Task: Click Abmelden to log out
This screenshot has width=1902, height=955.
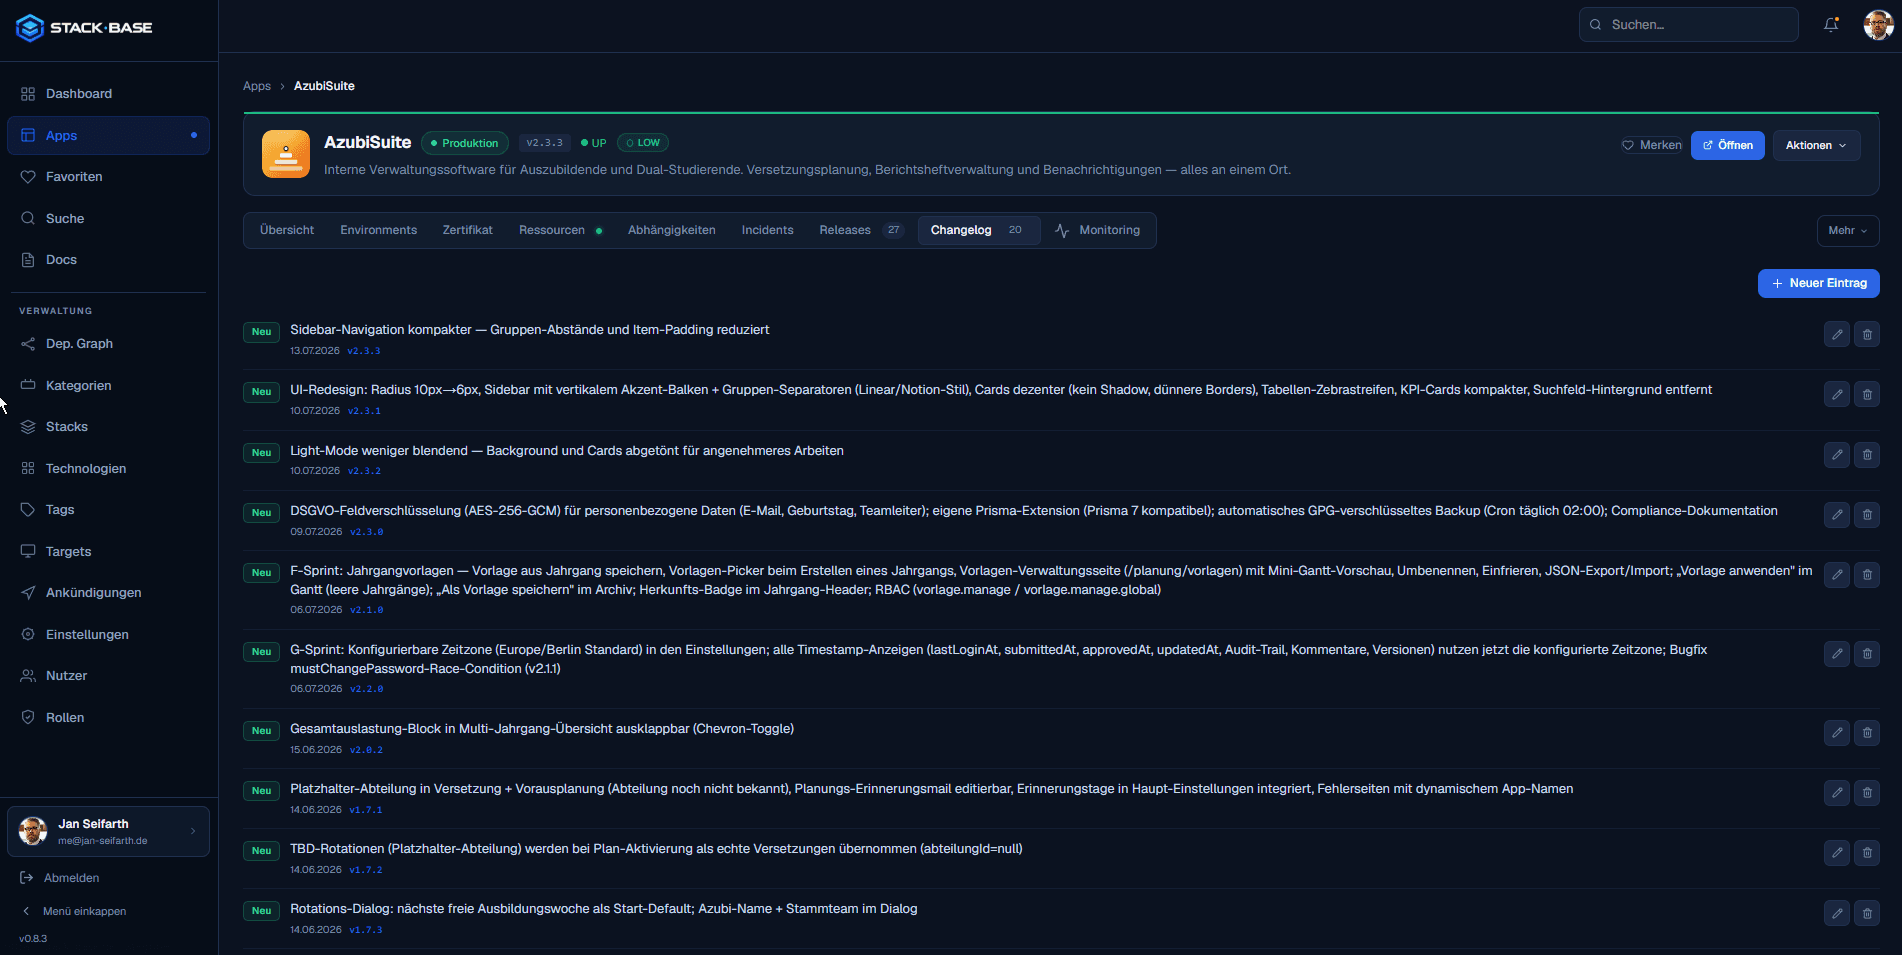Action: point(60,878)
